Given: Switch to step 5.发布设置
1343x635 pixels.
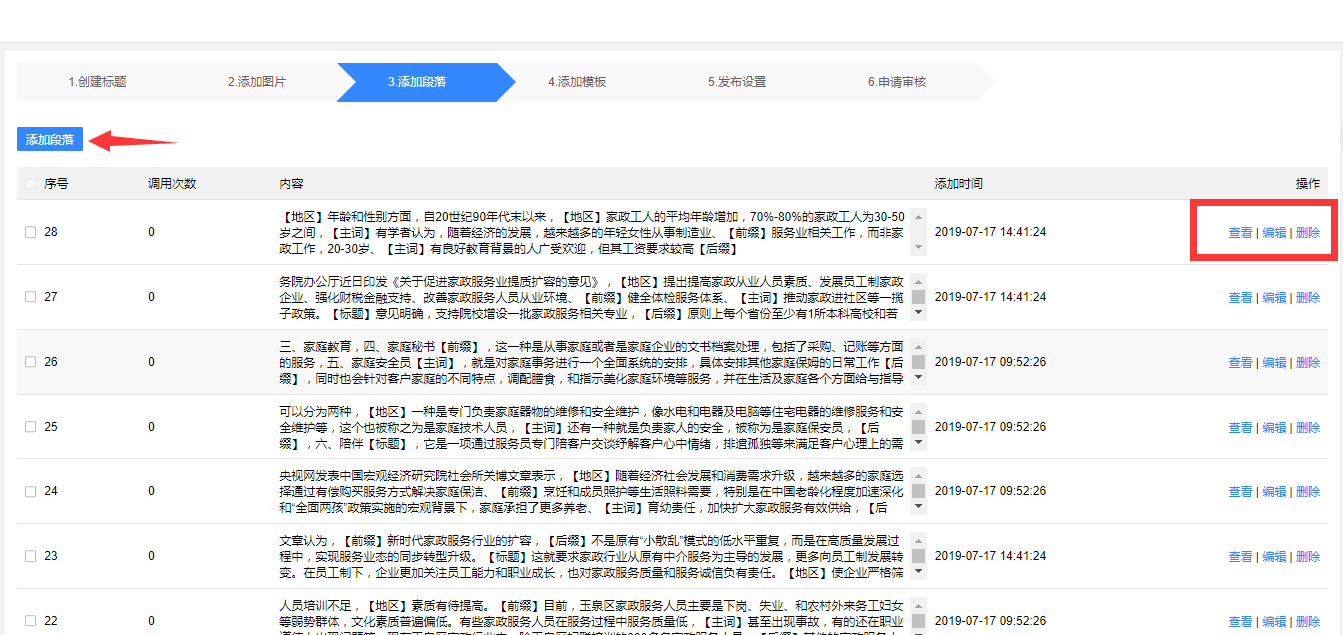Looking at the screenshot, I should 737,82.
